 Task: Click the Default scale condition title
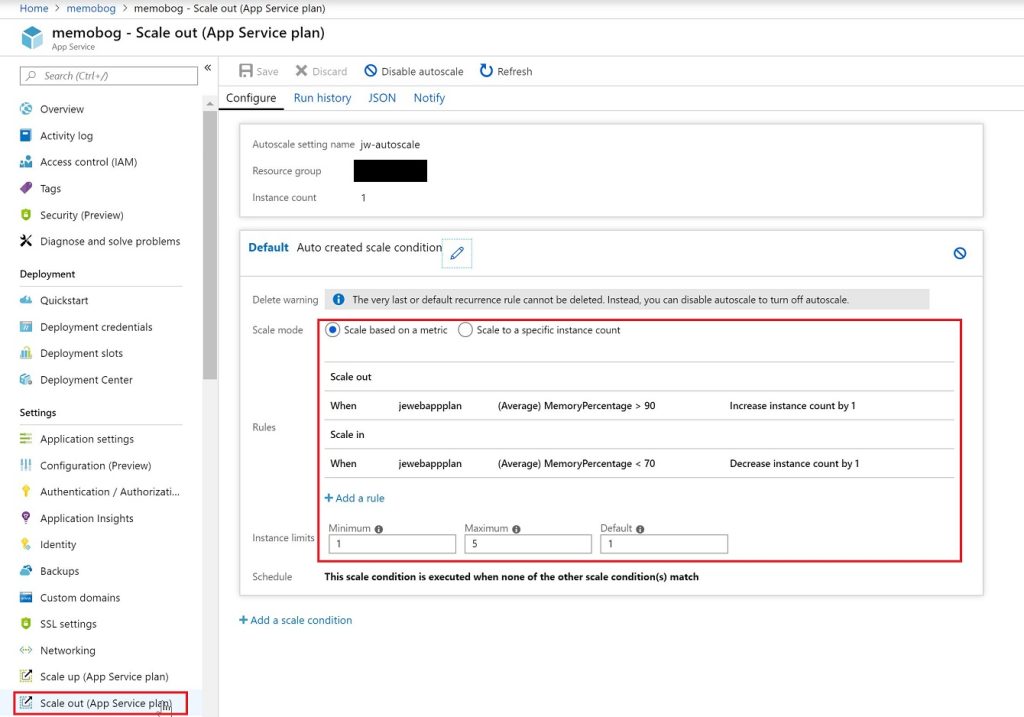[x=268, y=247]
